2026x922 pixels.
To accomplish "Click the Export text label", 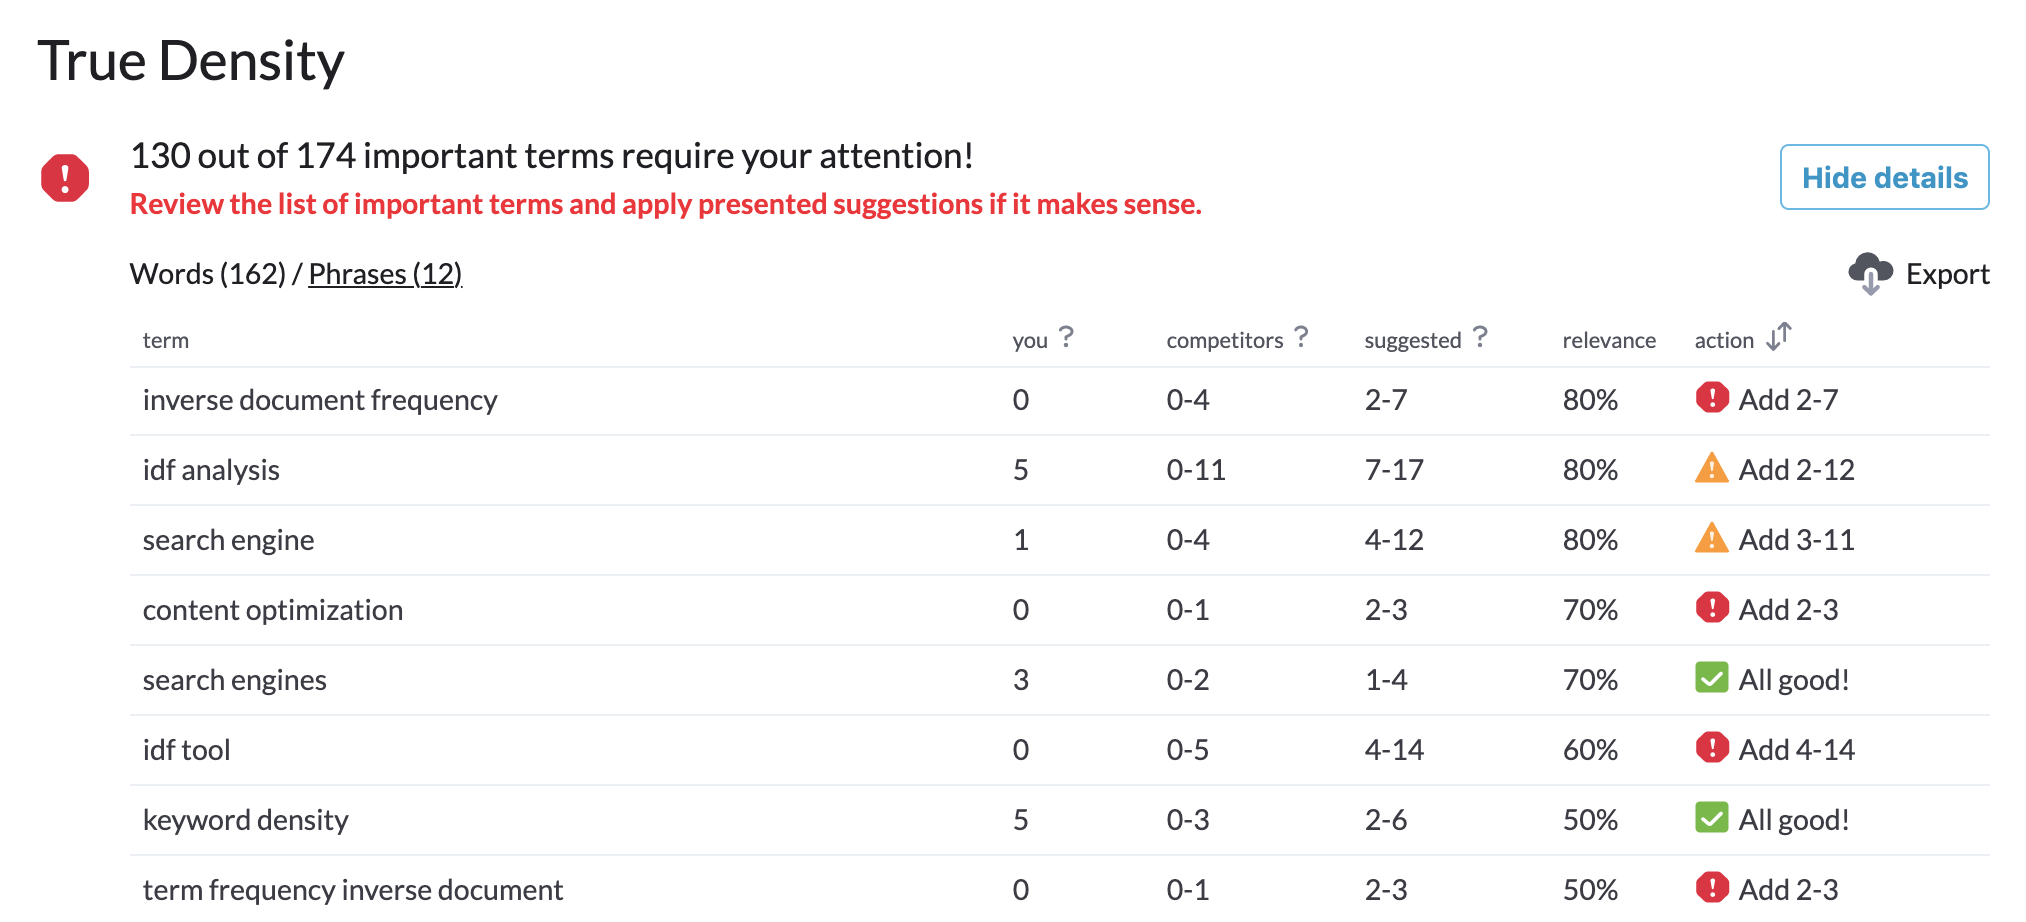I will 1947,274.
